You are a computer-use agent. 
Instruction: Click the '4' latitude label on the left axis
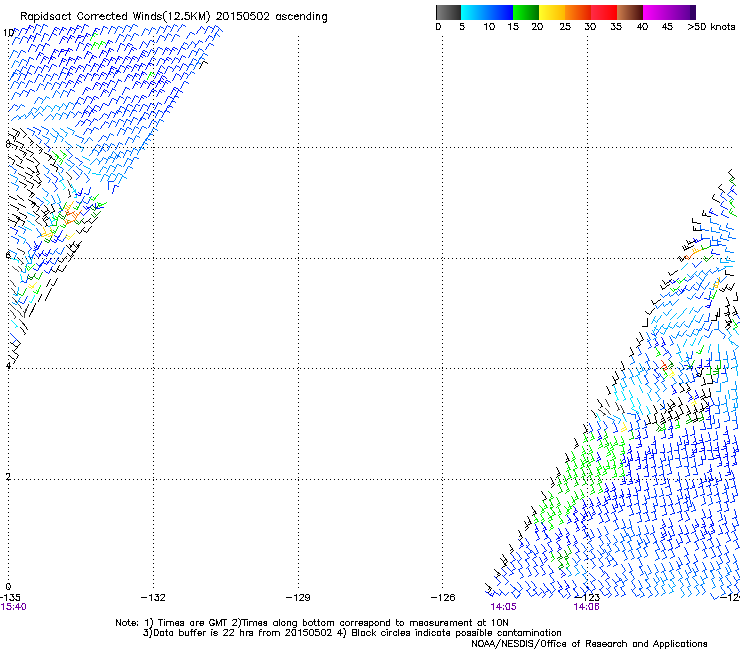(8, 366)
